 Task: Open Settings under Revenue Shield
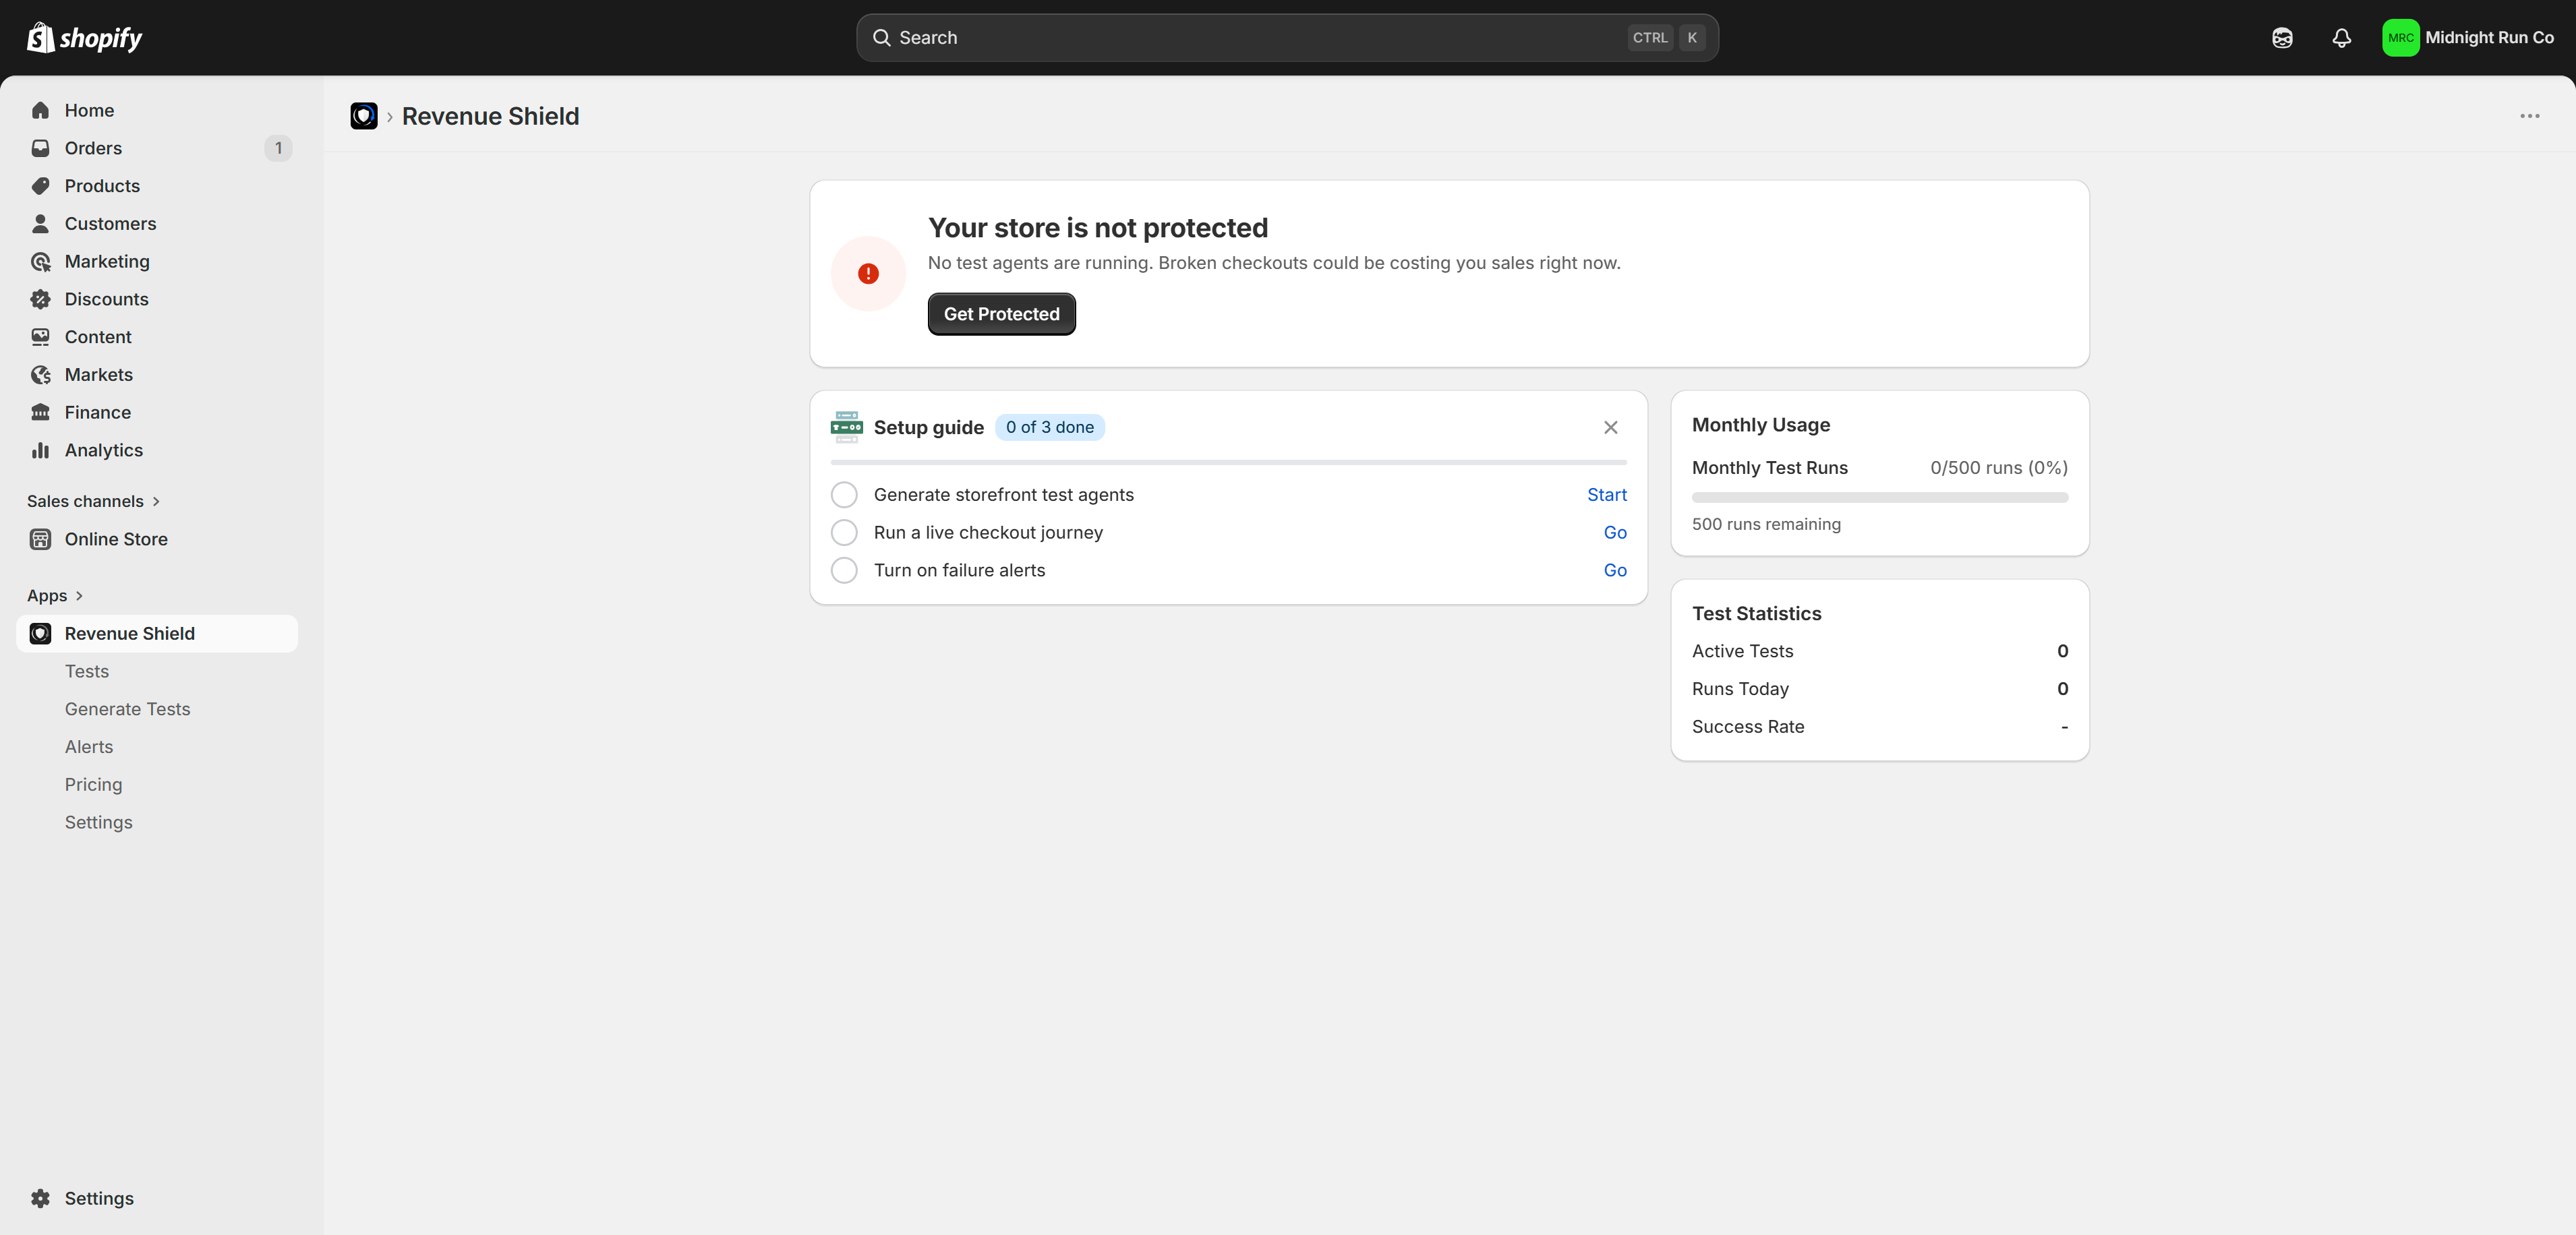98,822
